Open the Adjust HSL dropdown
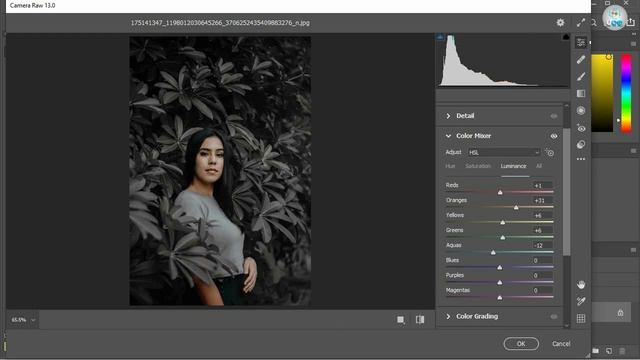The height and width of the screenshot is (360, 640). (504, 152)
